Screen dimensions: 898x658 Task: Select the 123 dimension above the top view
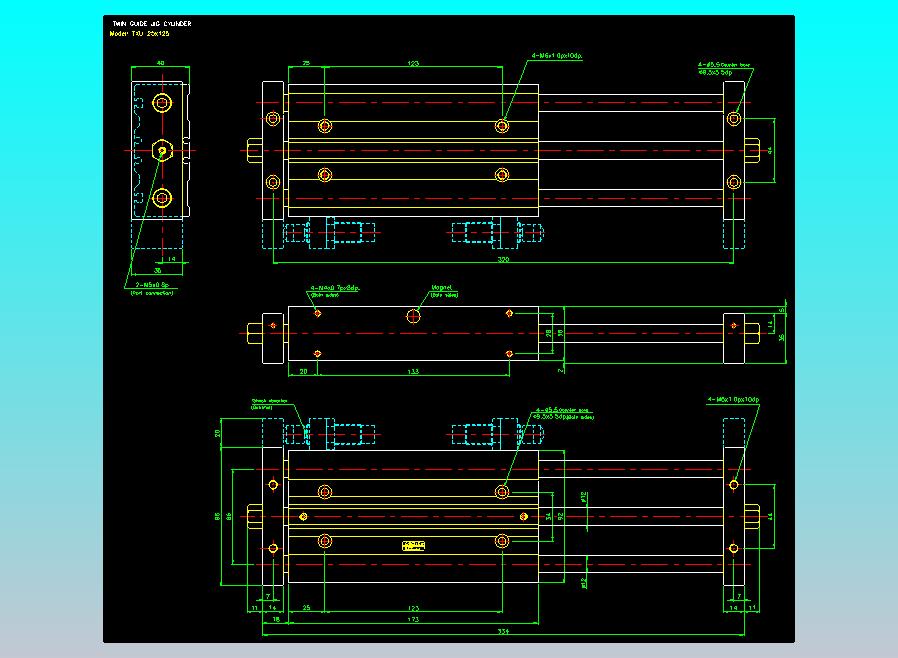tap(413, 63)
